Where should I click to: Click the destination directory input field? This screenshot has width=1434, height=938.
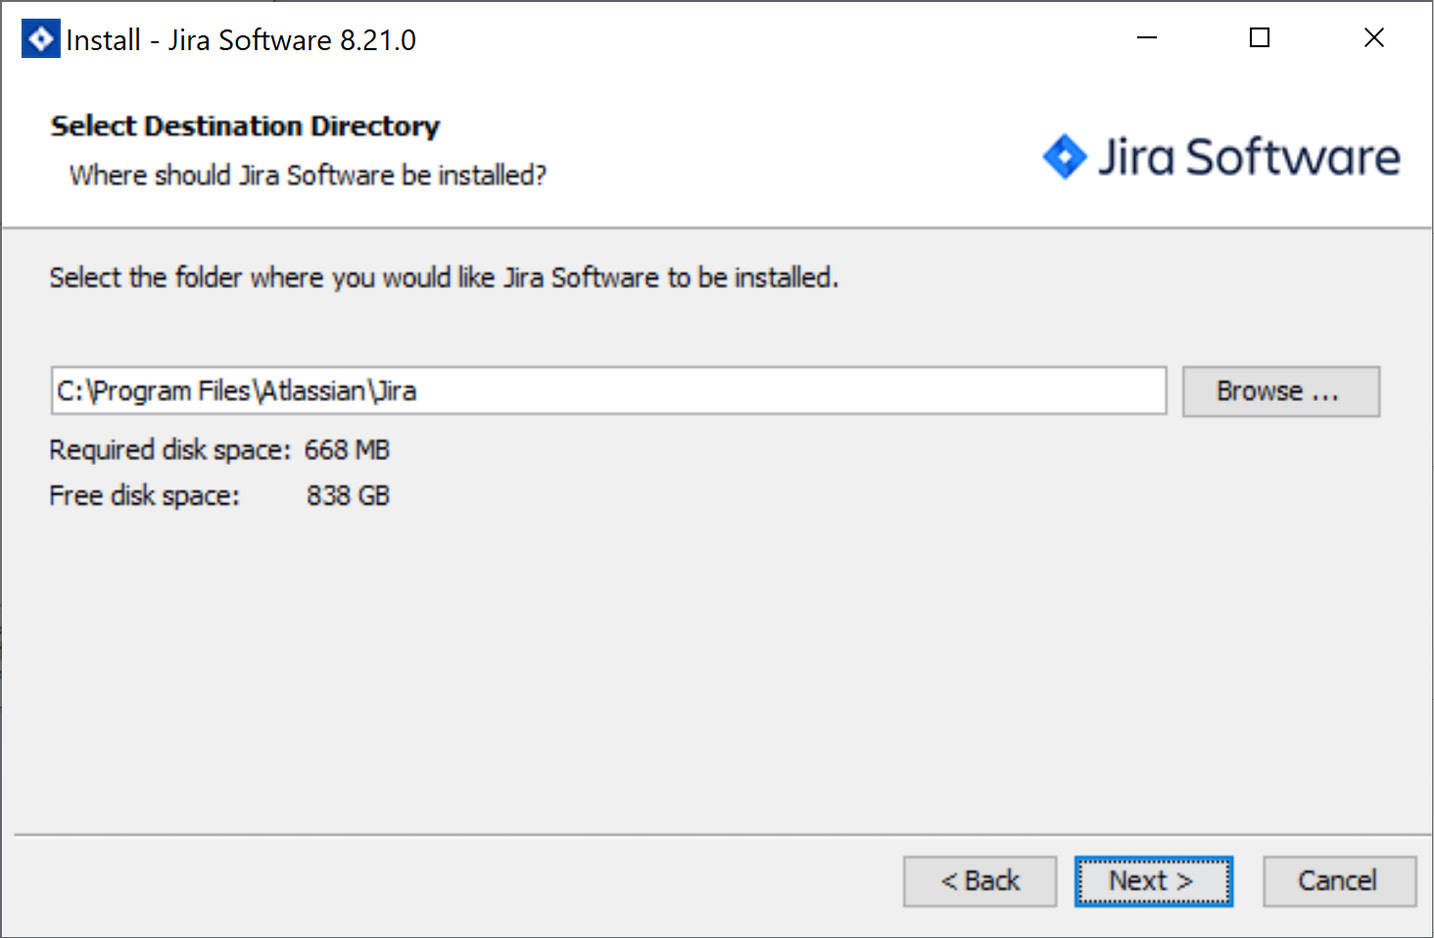point(607,391)
